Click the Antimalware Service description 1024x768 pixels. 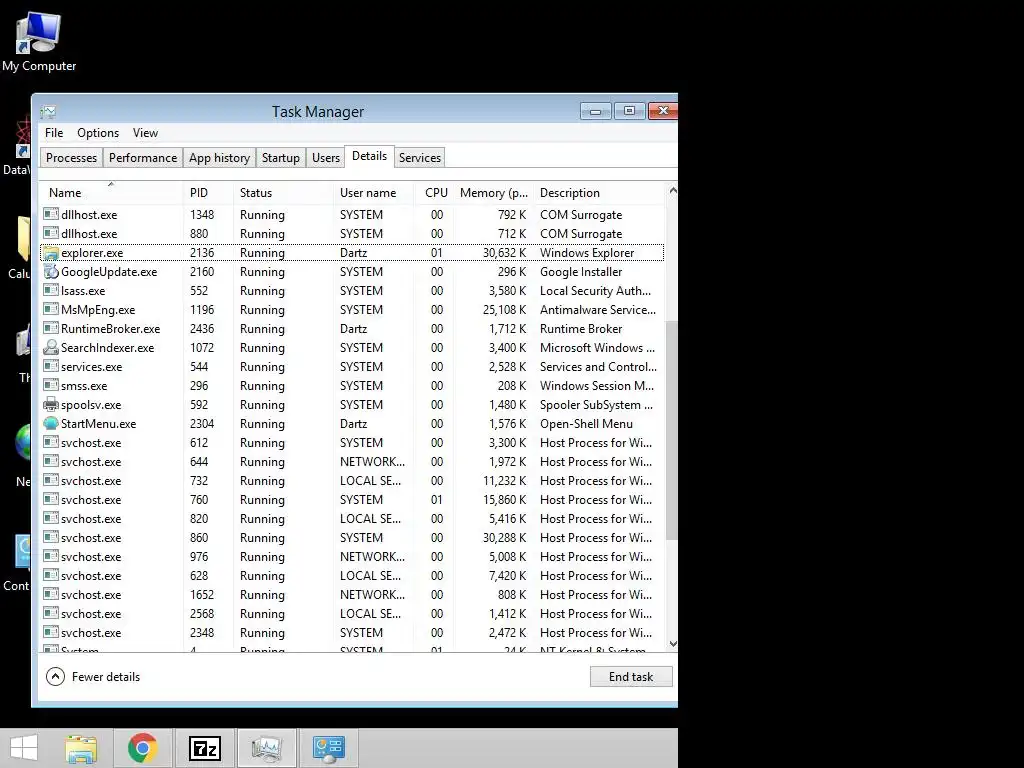pyautogui.click(x=598, y=310)
